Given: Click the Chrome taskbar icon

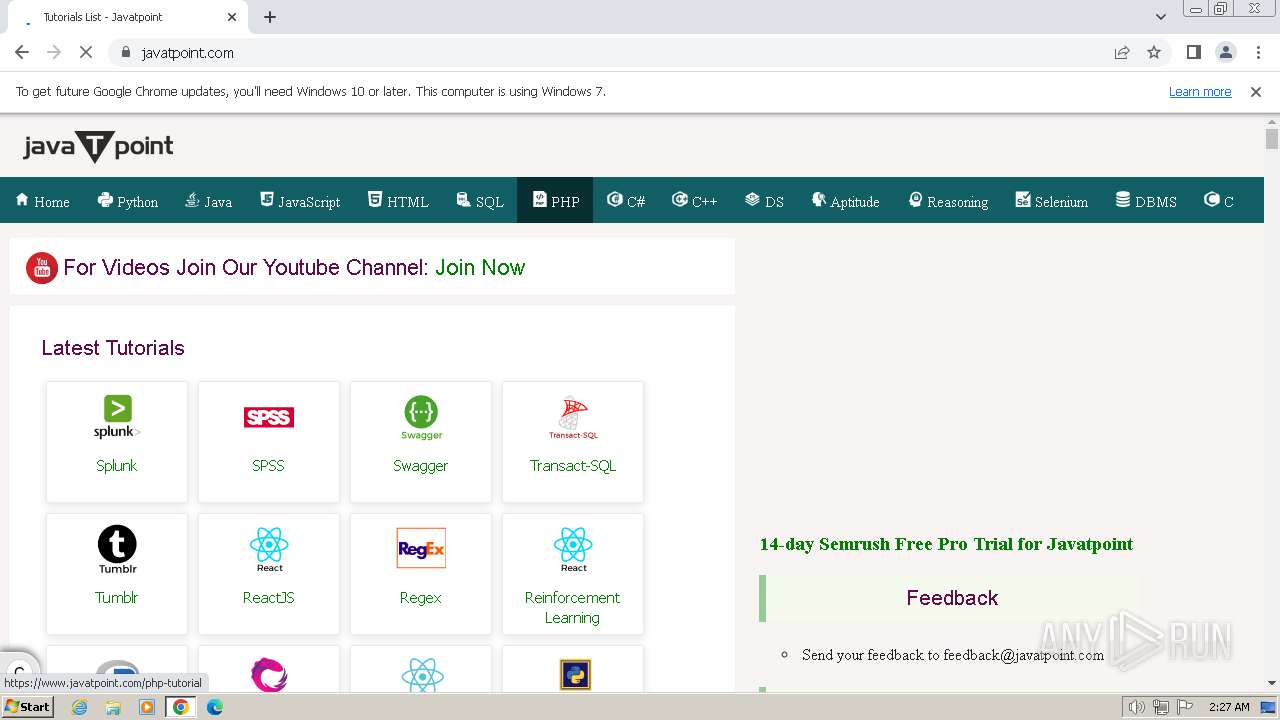Looking at the screenshot, I should click(181, 707).
